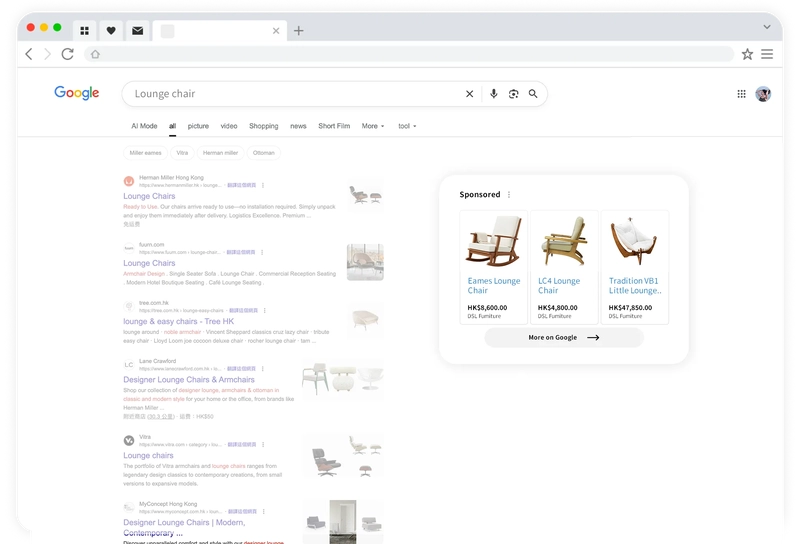This screenshot has width=800, height=544.
Task: Clear the search box text
Action: click(x=469, y=94)
